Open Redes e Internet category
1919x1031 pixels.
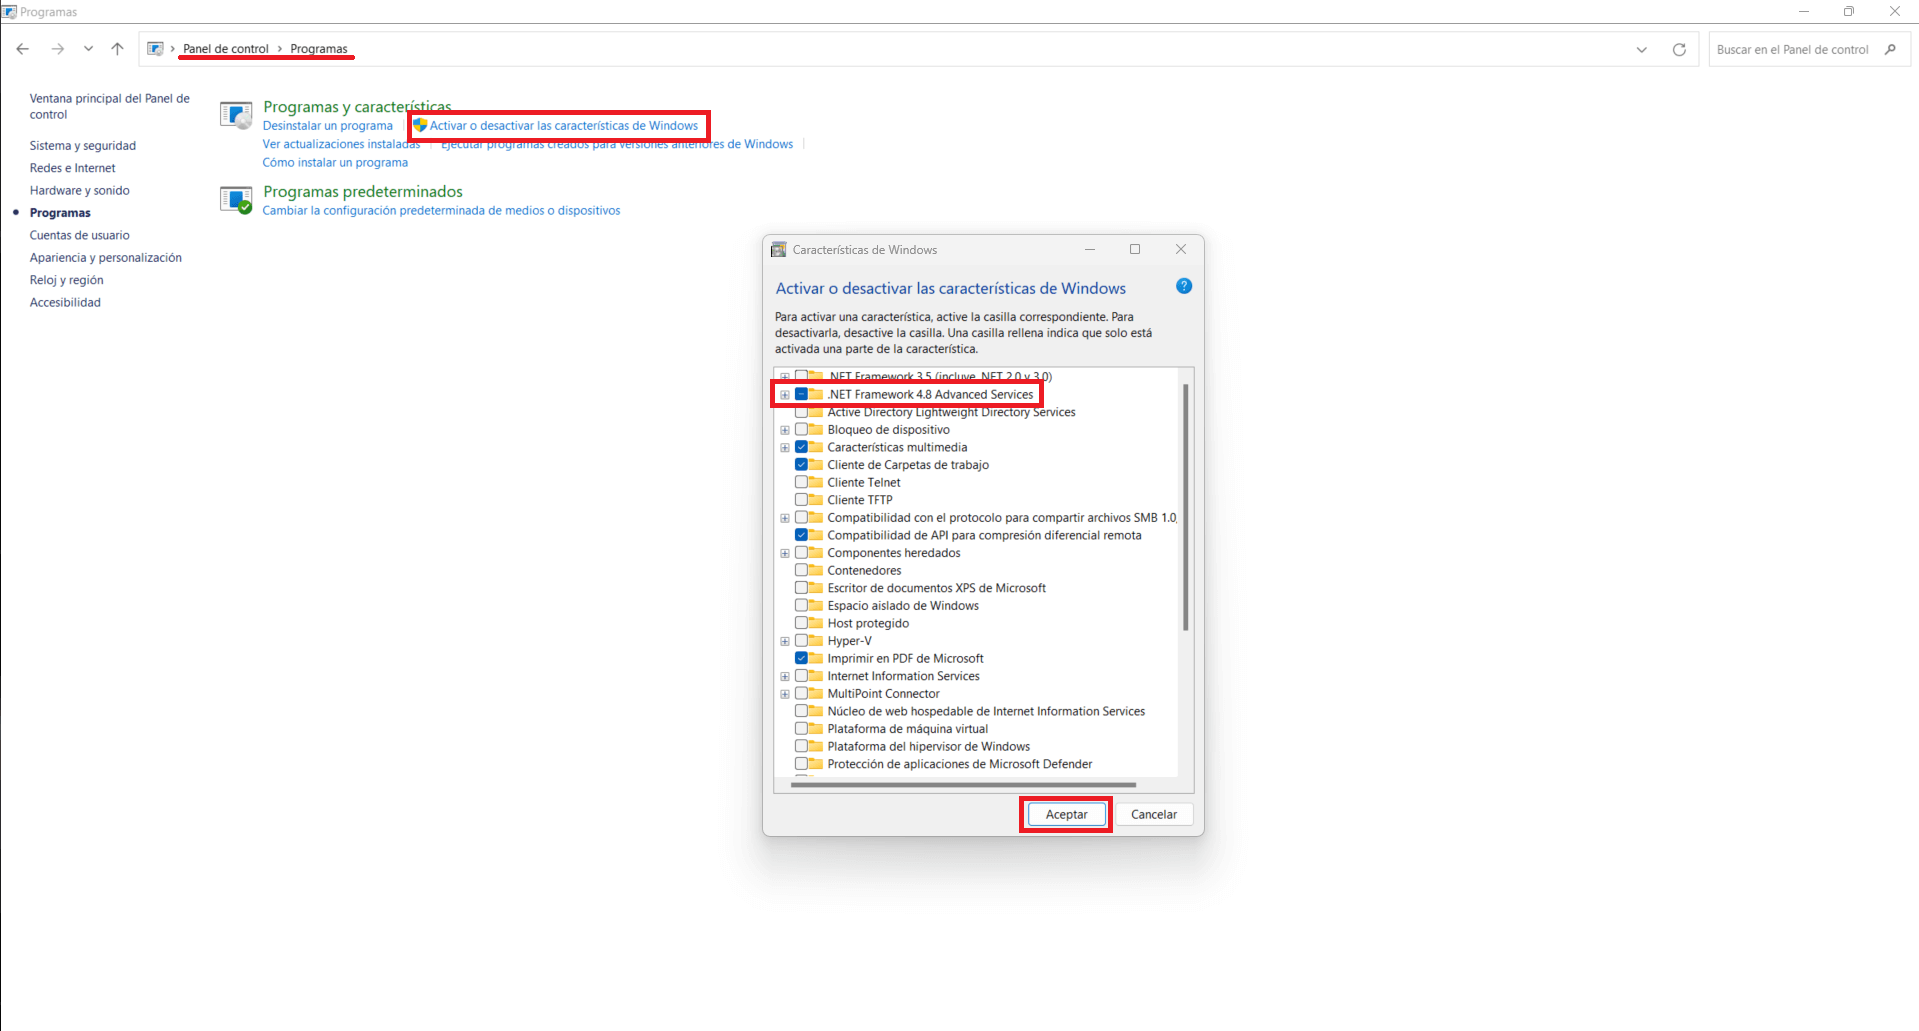73,168
